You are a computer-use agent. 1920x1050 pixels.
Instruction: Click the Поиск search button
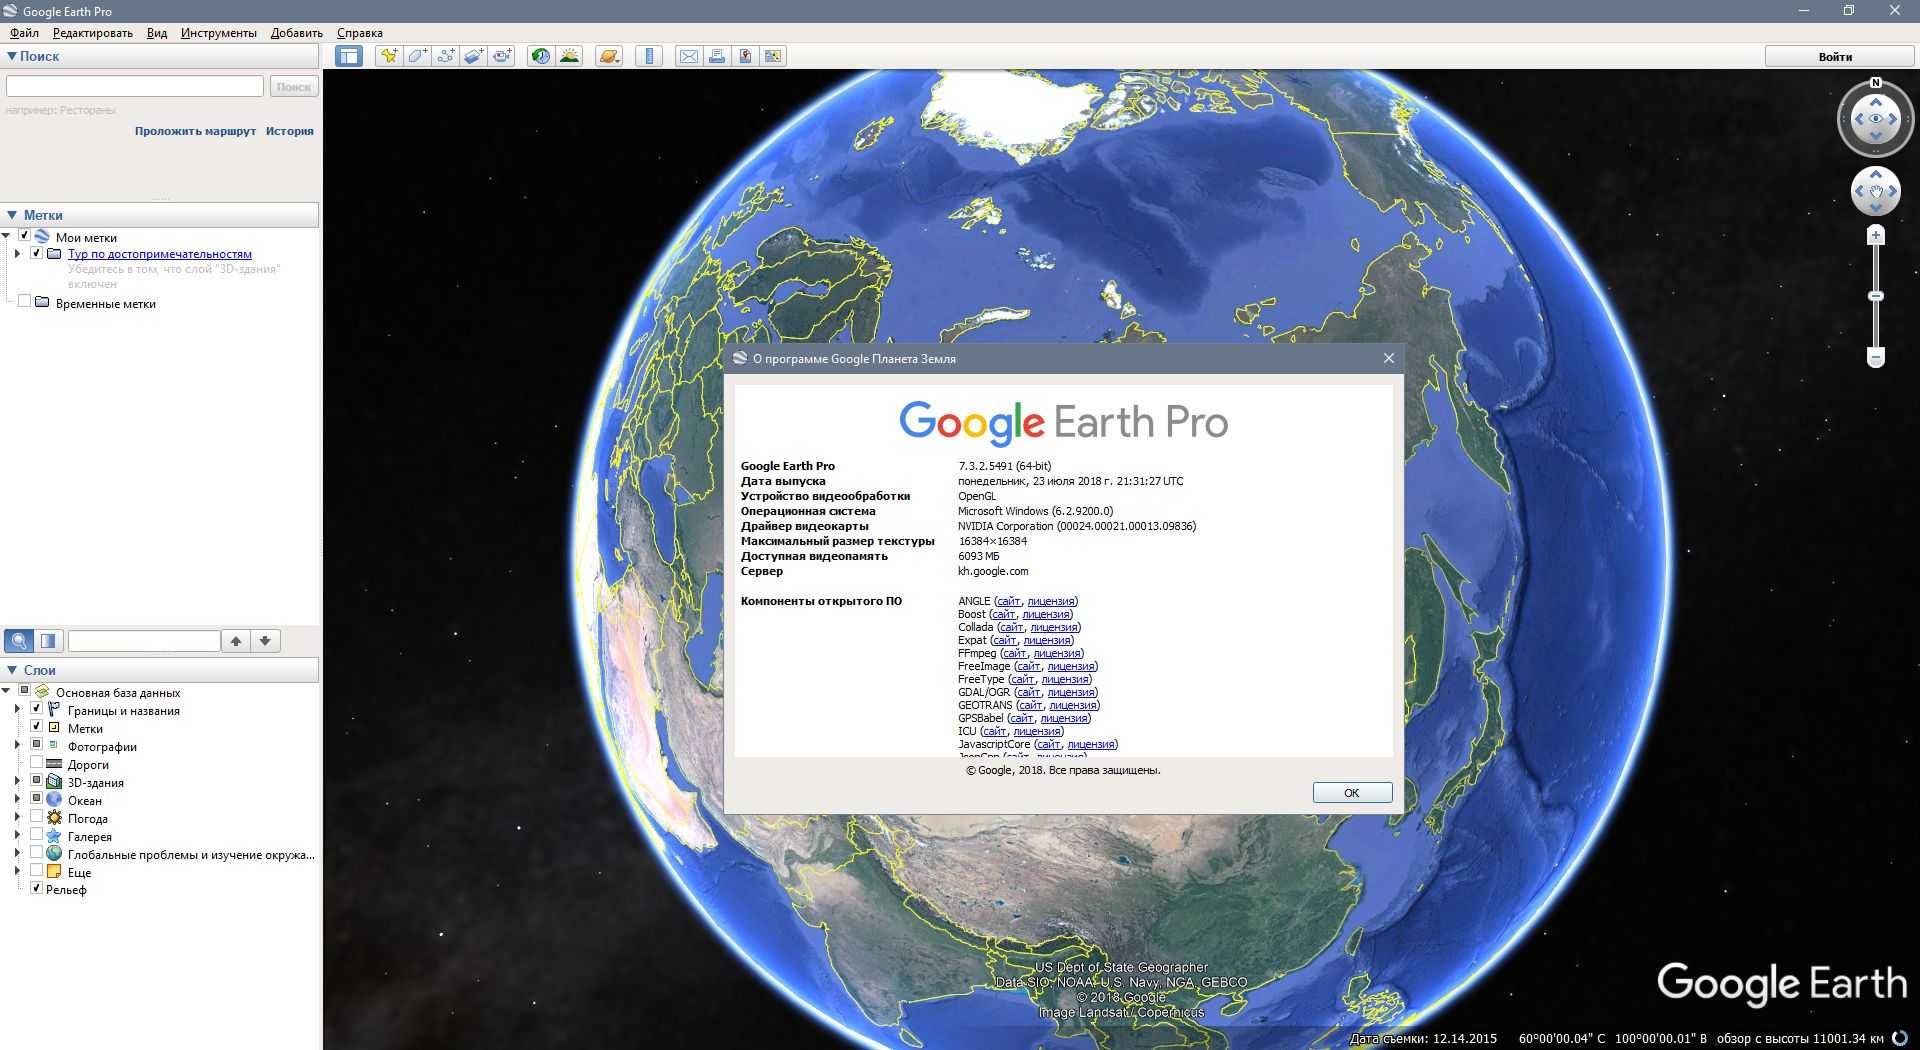tap(293, 87)
